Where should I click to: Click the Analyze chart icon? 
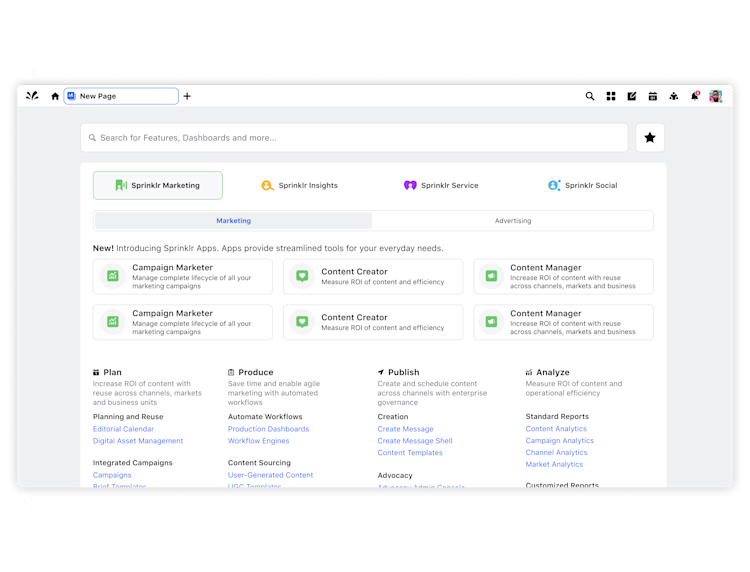pos(529,372)
